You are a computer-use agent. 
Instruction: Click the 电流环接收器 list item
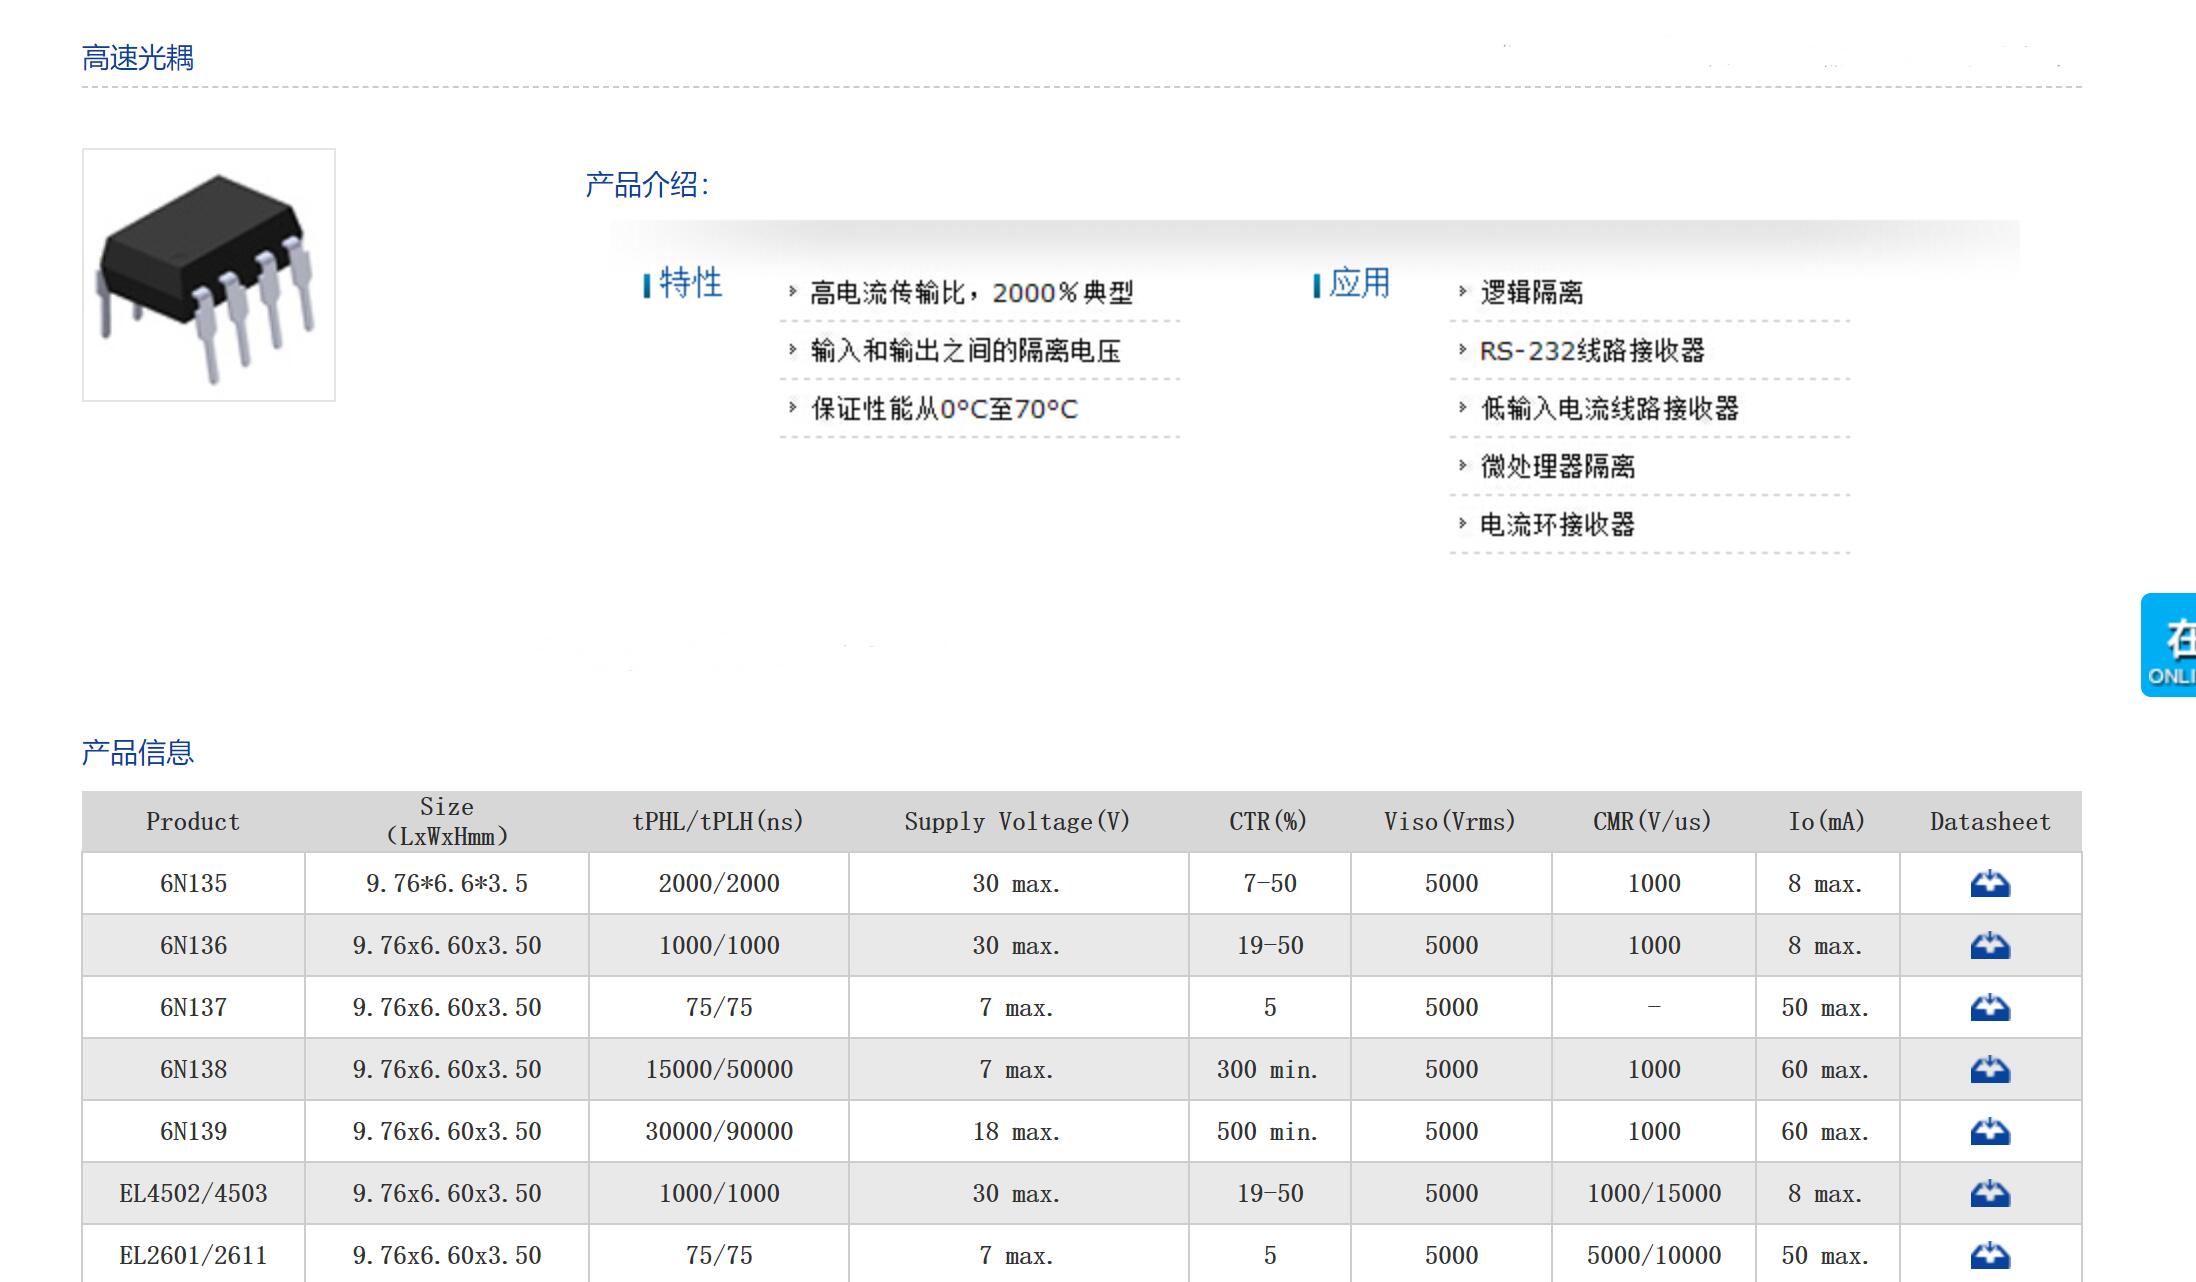tap(1557, 525)
